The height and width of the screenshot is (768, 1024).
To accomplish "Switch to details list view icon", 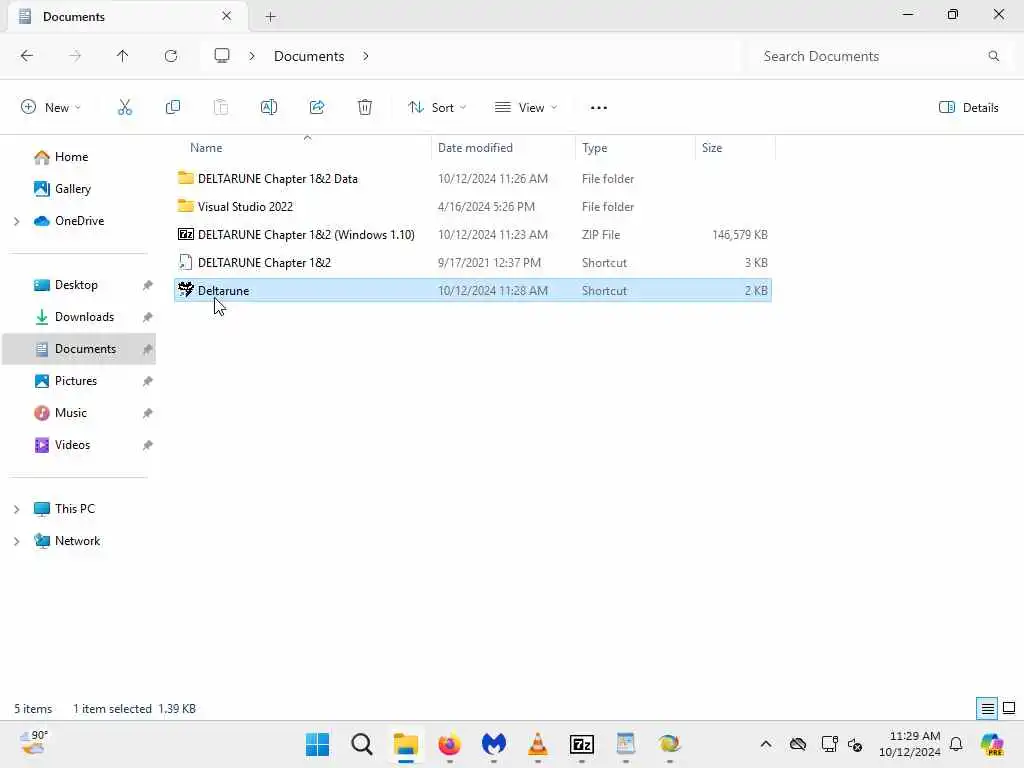I will pos(987,709).
